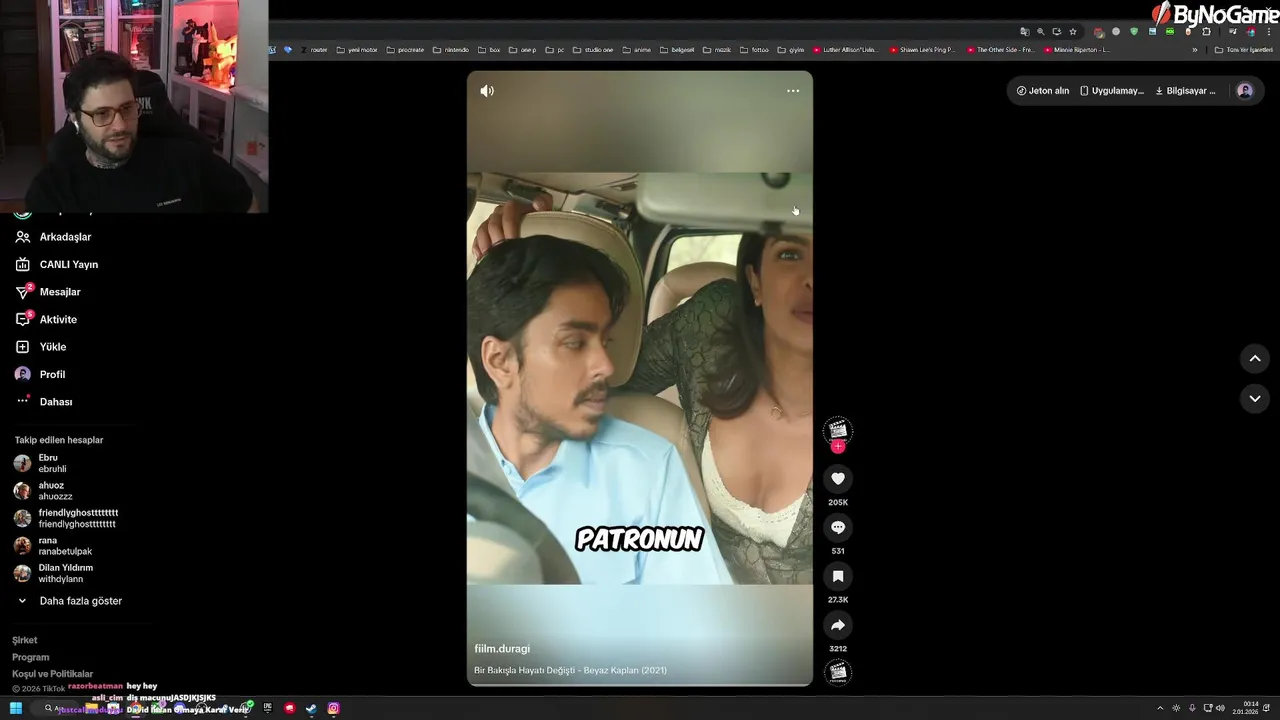
Task: Click video caption Bir Bakışla Hayatı Değişti
Action: click(570, 670)
